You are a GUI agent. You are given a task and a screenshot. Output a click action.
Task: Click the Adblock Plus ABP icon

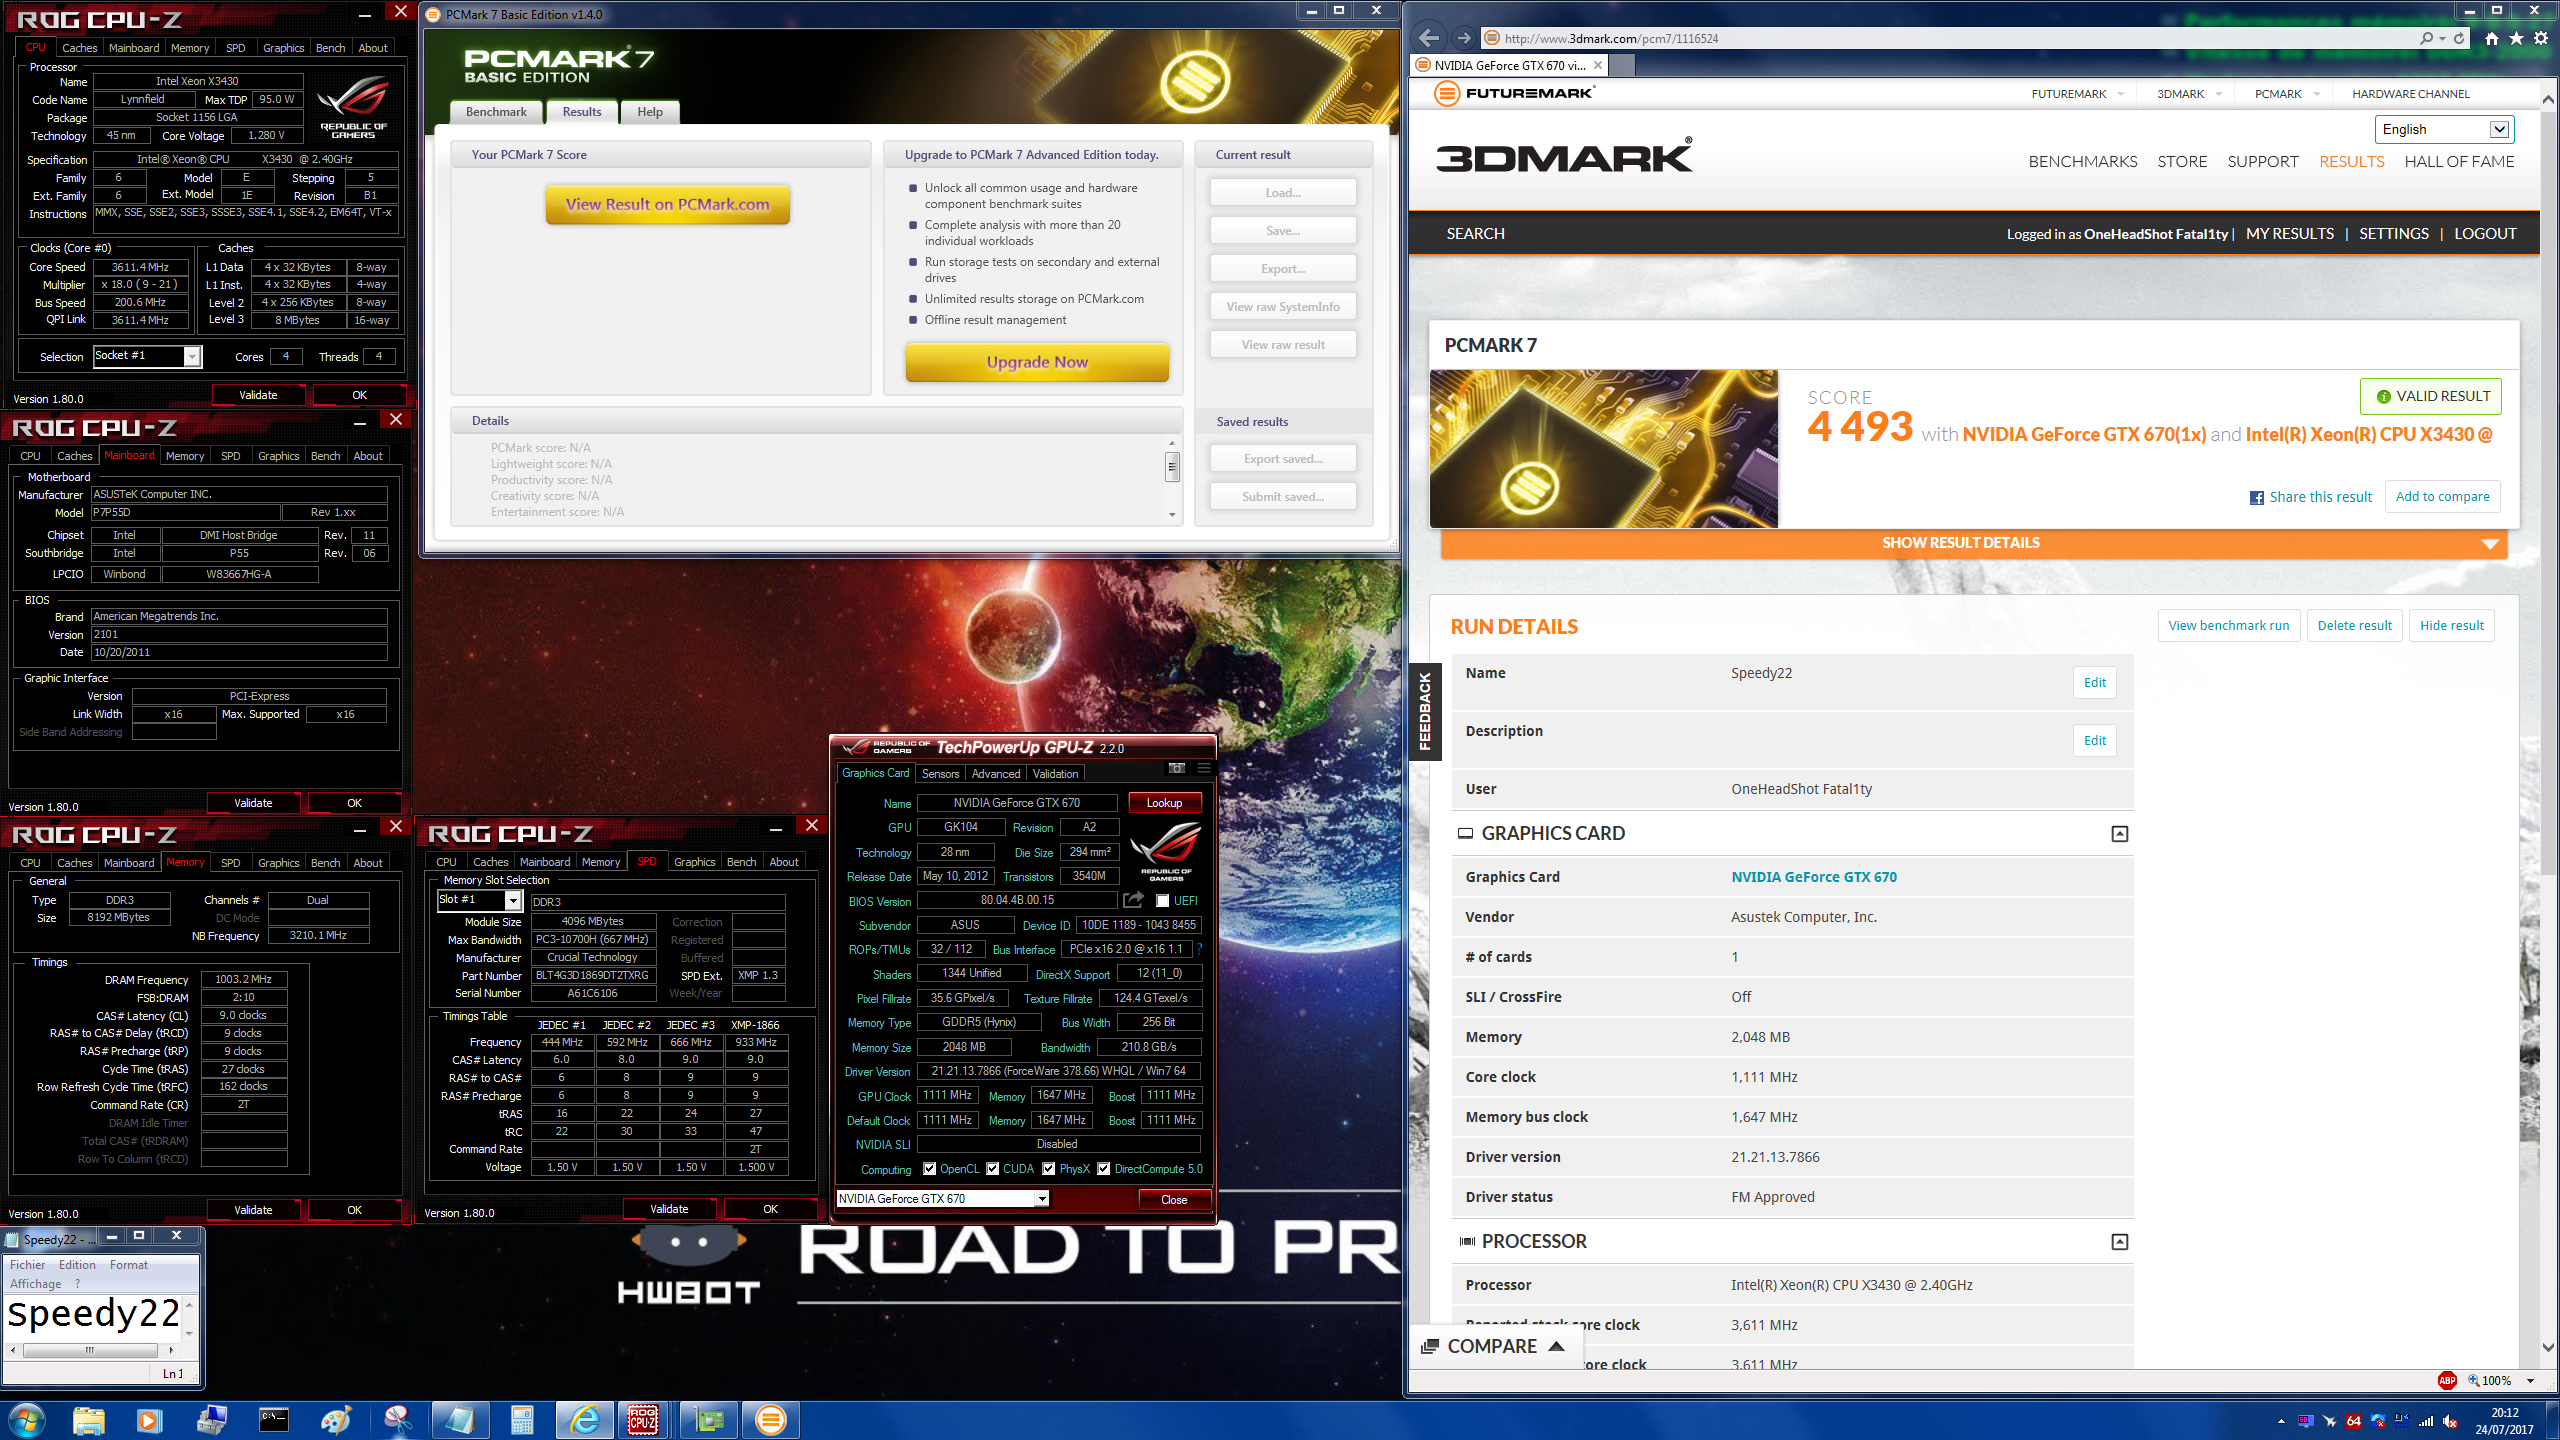[x=2447, y=1380]
